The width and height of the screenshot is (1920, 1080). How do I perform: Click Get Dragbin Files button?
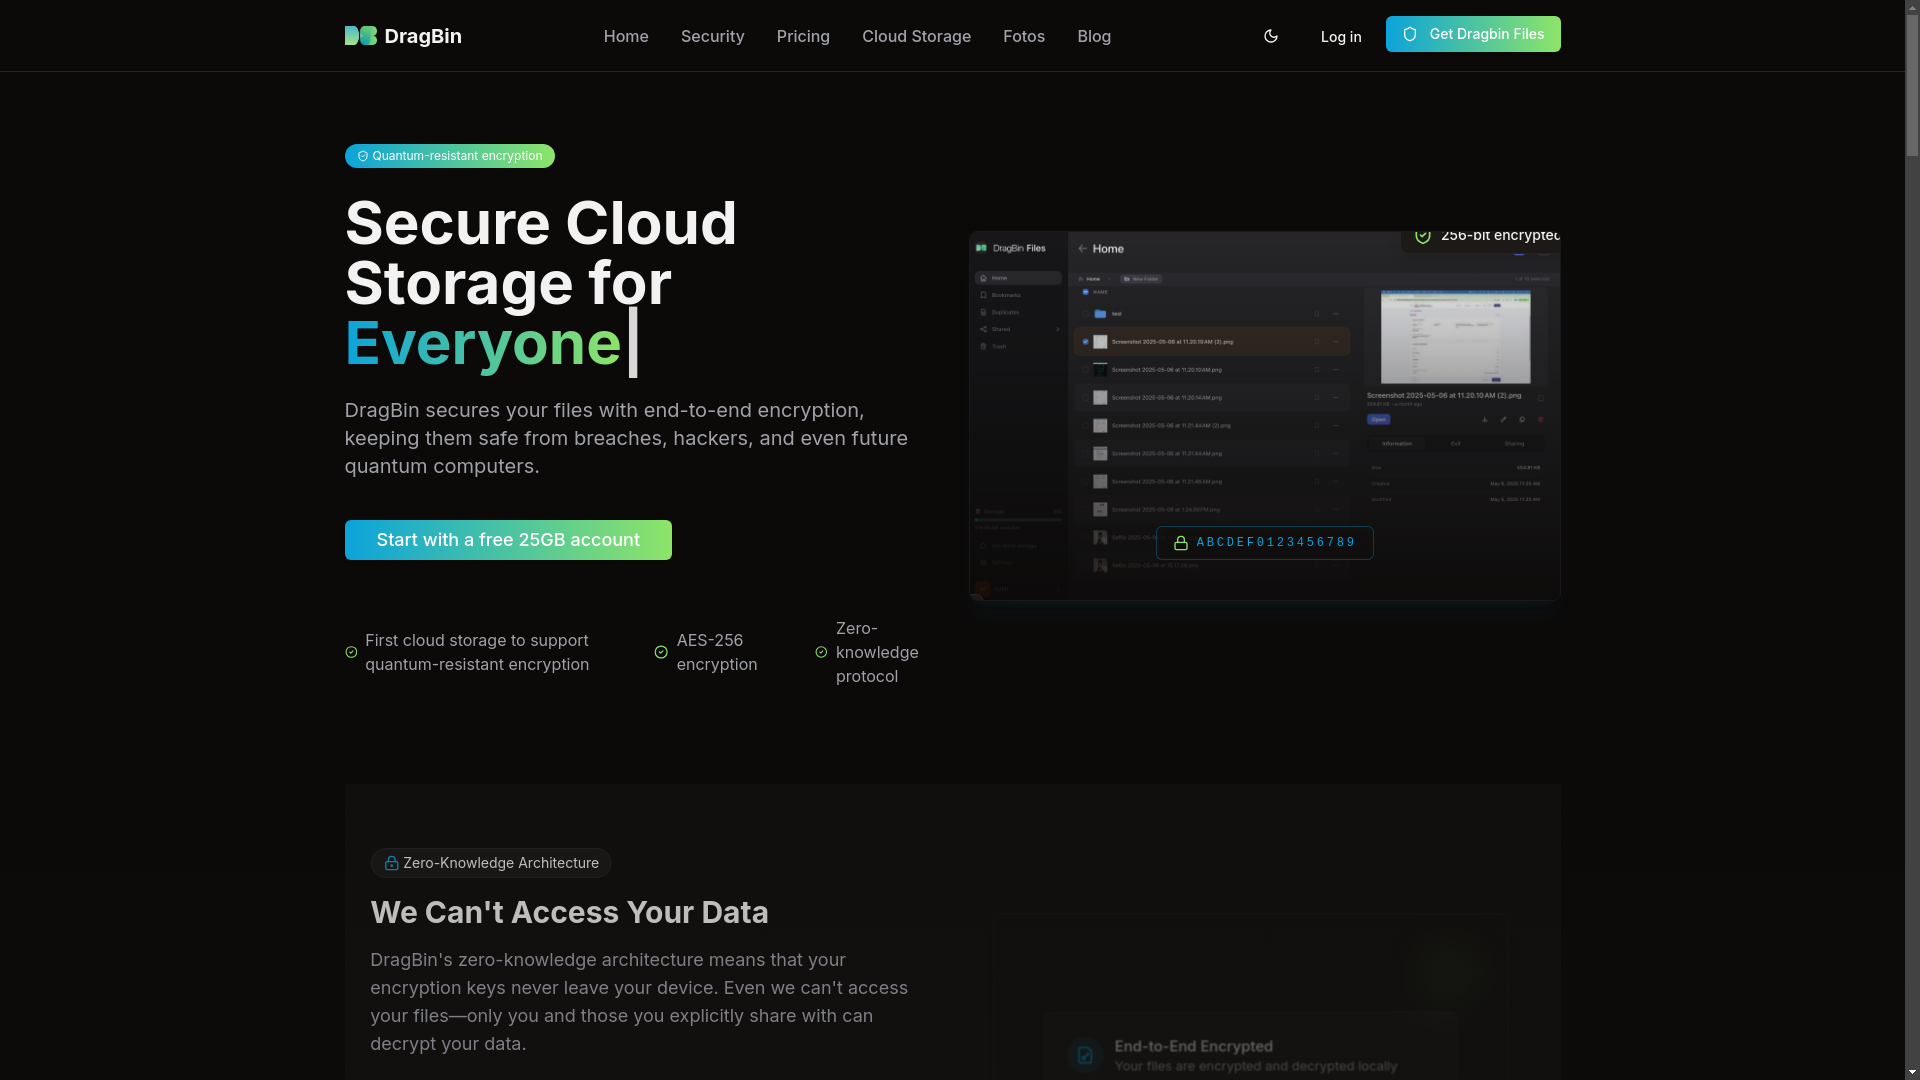(1473, 34)
